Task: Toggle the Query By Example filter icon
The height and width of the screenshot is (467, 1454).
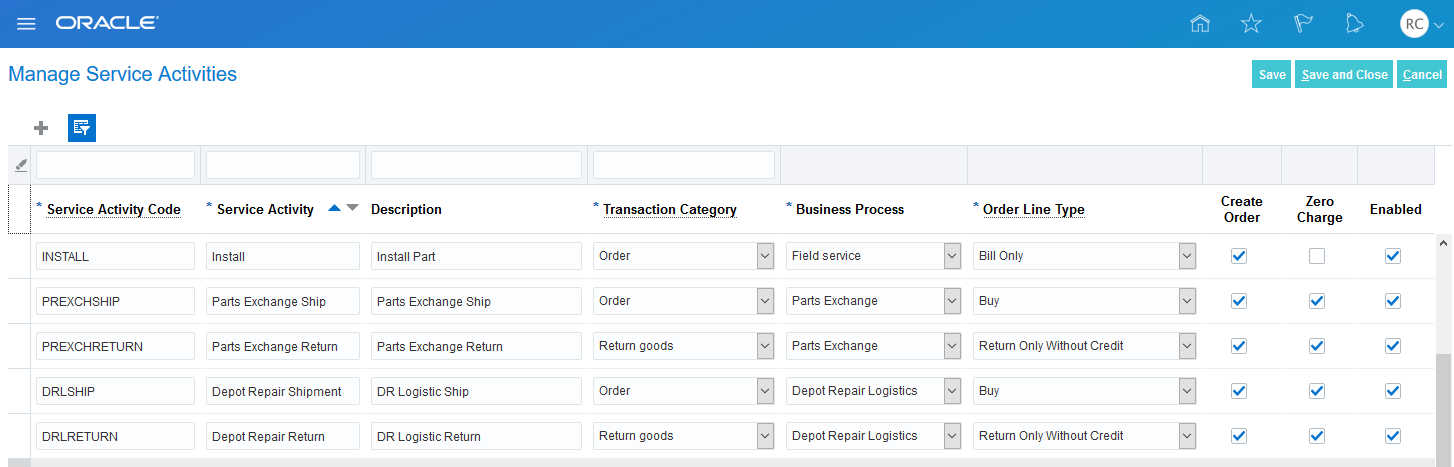Action: [82, 127]
